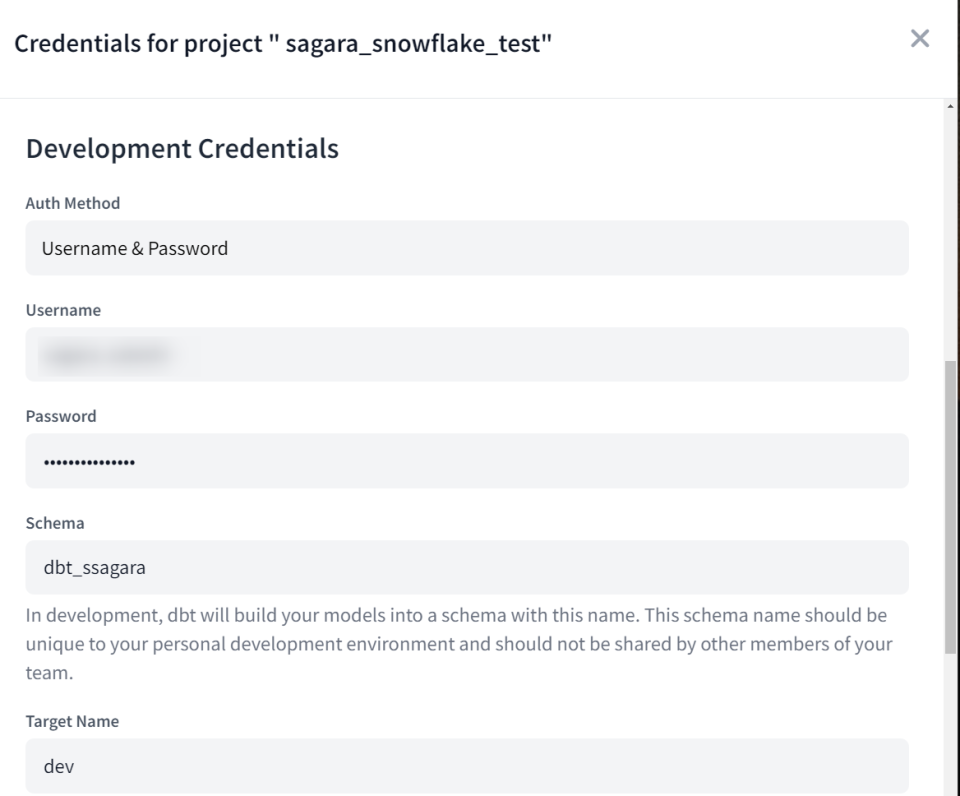Viewport: 960px width, 796px height.
Task: Select the Schema field containing dbt_ssagara
Action: 466,568
